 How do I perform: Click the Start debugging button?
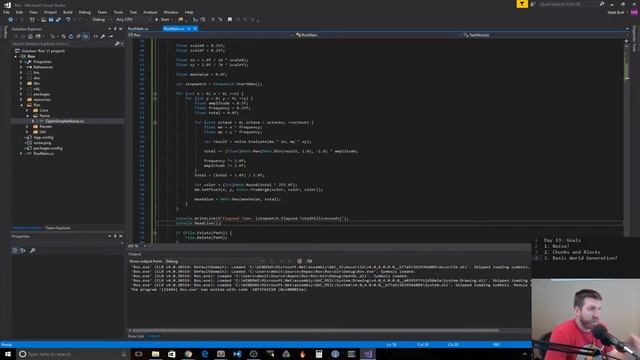click(162, 20)
